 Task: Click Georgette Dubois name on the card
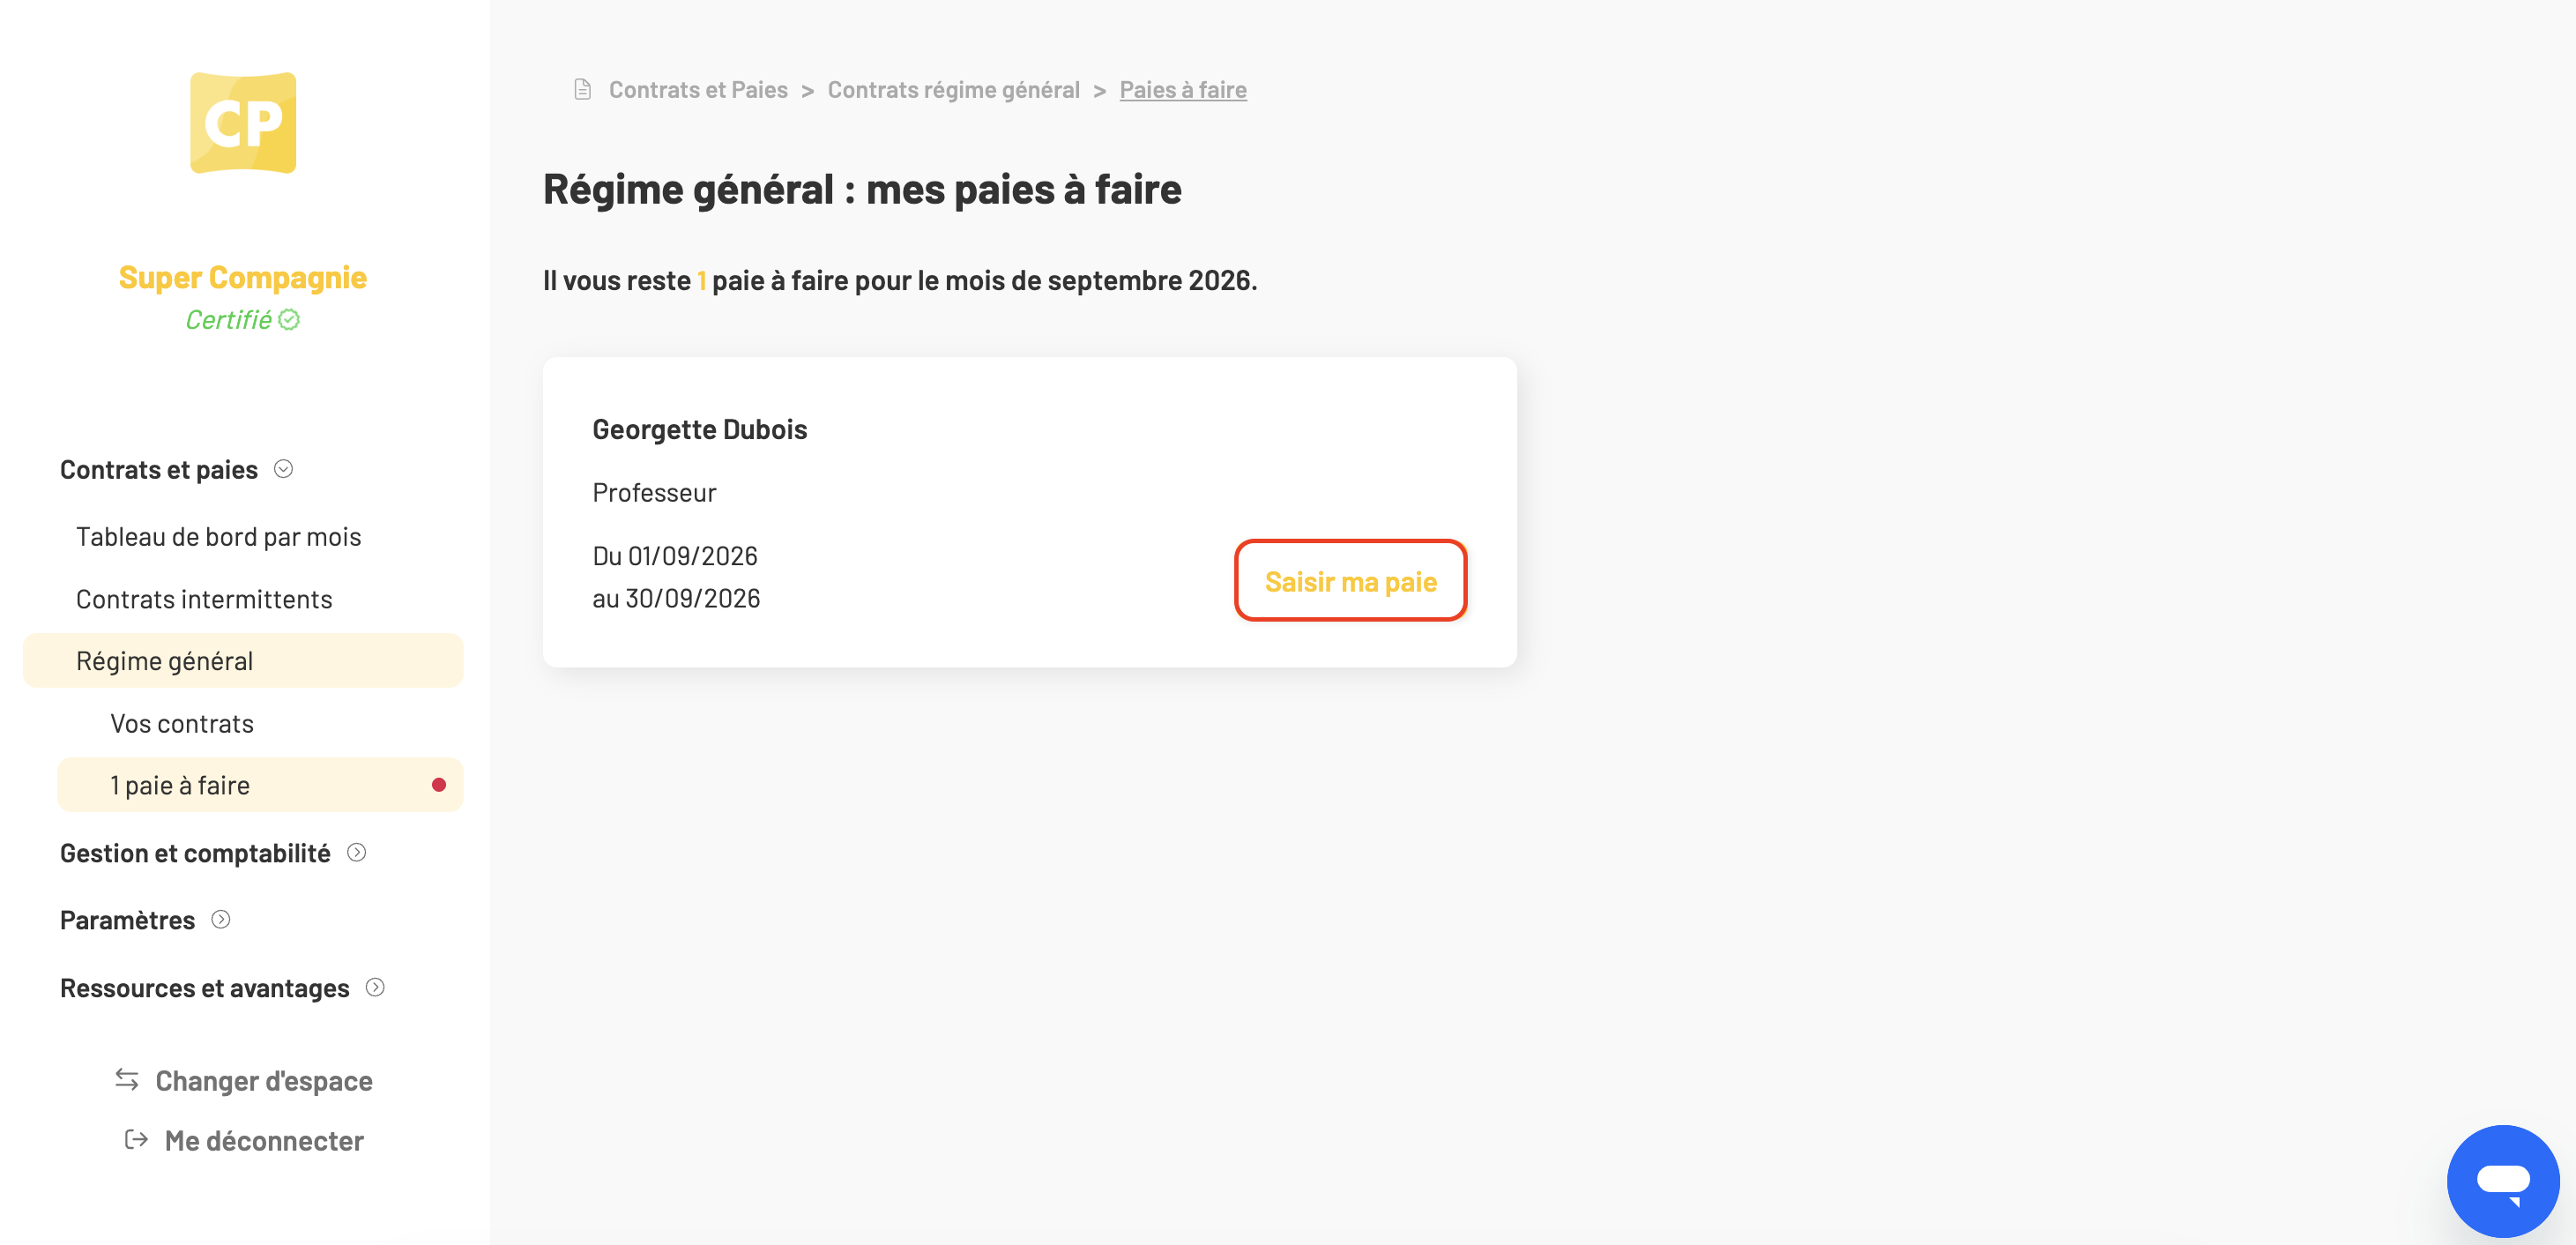[700, 430]
